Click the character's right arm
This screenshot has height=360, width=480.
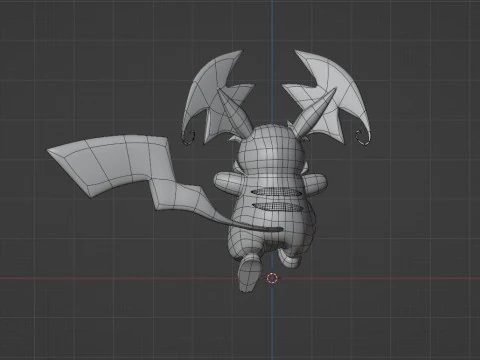tap(316, 184)
